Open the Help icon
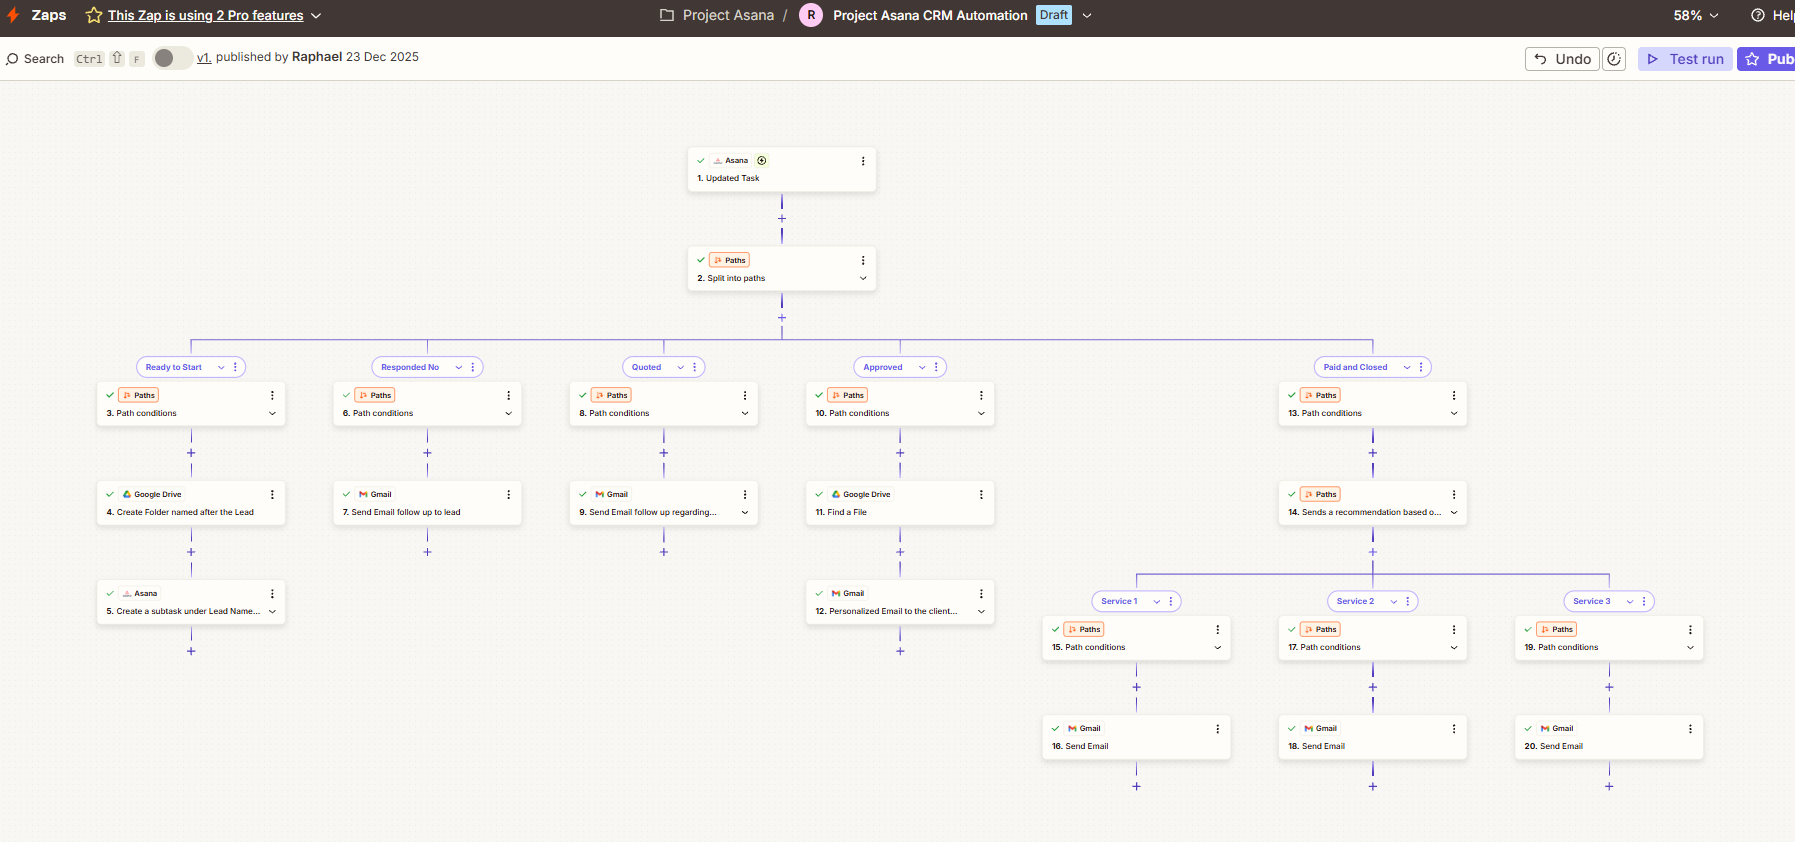This screenshot has width=1795, height=842. pos(1757,15)
